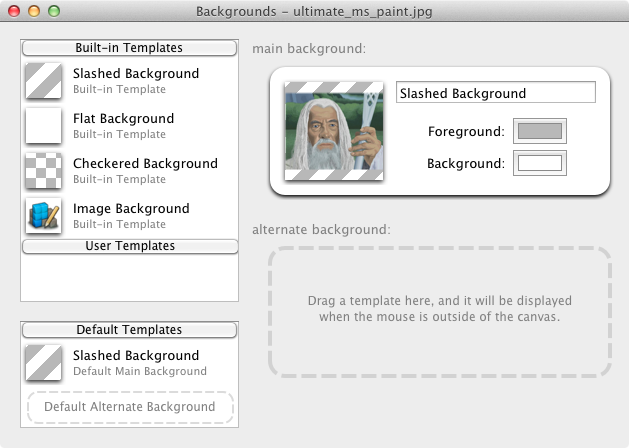629x448 pixels.
Task: Collapse the Built-in Templates section header
Action: click(x=129, y=48)
